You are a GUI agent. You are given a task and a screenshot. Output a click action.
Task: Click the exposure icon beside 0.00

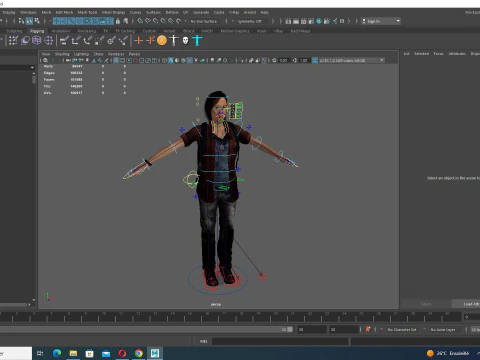274,60
